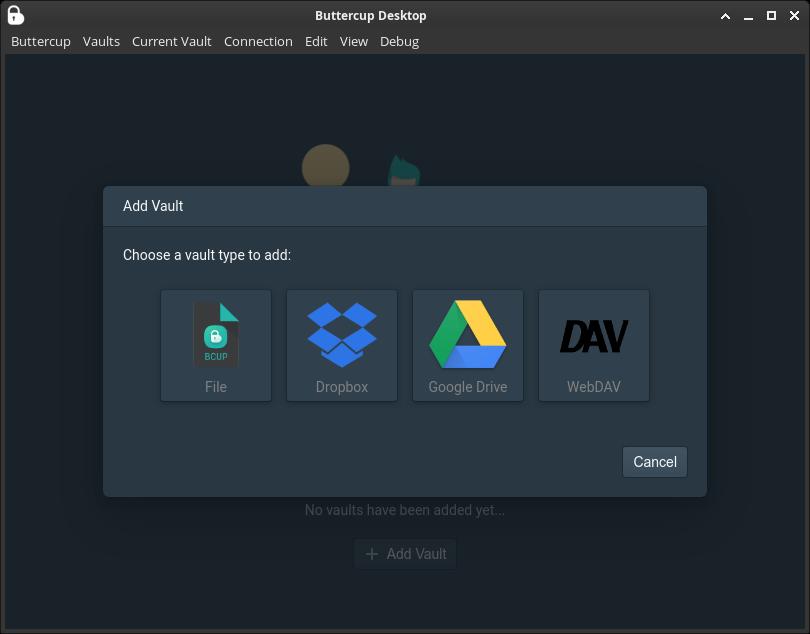Viewport: 810px width, 634px height.
Task: Open the Edit menu
Action: 316,41
